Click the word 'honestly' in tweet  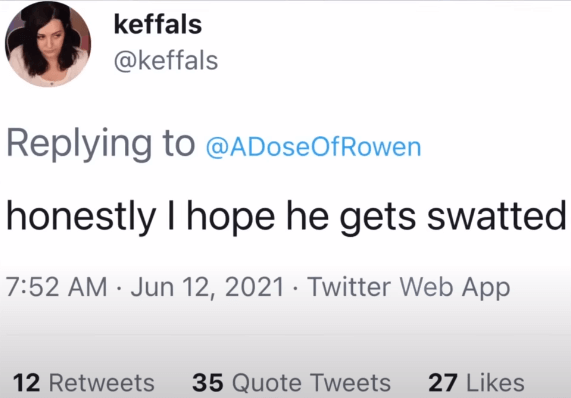(81, 218)
